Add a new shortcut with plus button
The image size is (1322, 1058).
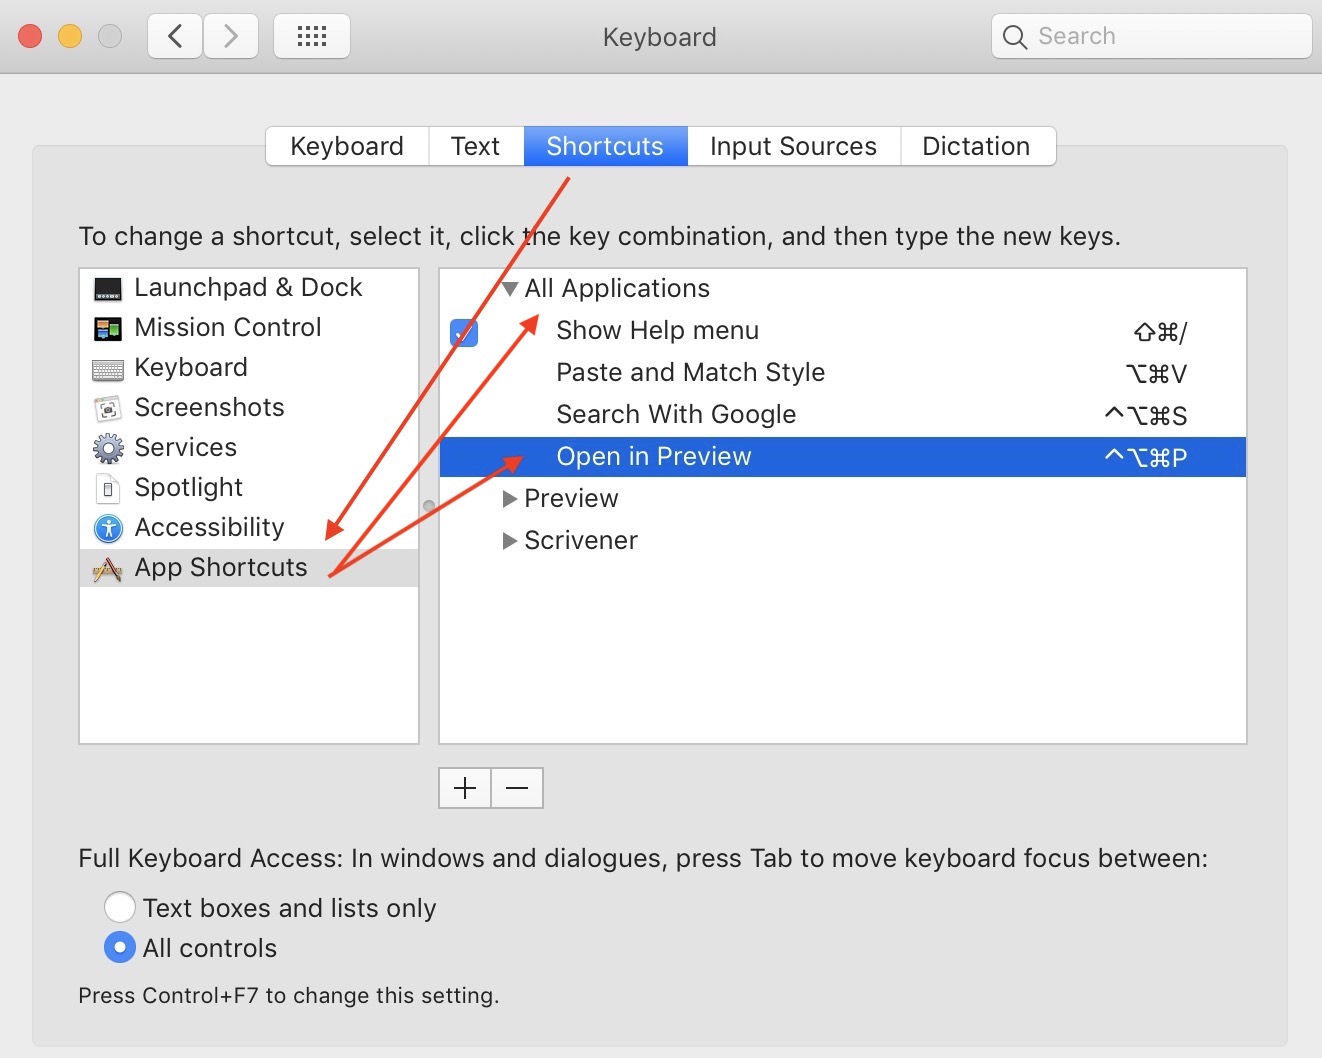coord(465,788)
